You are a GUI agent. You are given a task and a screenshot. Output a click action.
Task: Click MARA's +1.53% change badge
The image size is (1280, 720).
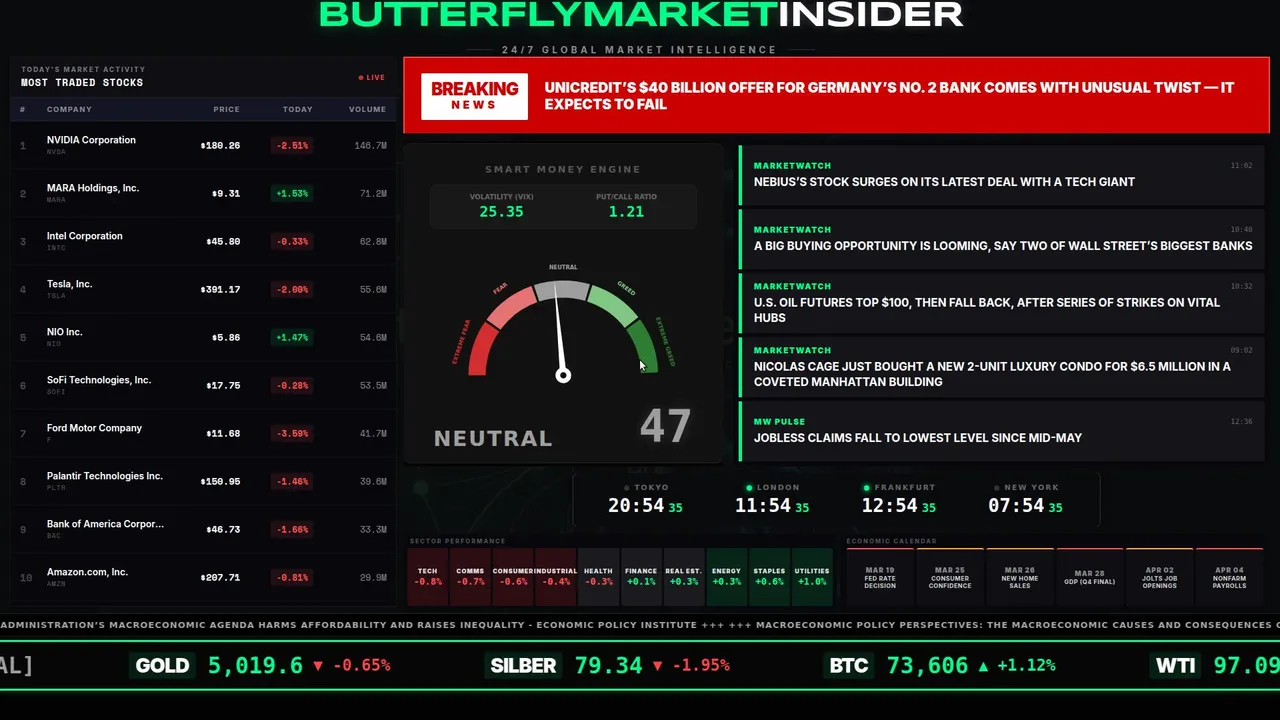coord(292,193)
